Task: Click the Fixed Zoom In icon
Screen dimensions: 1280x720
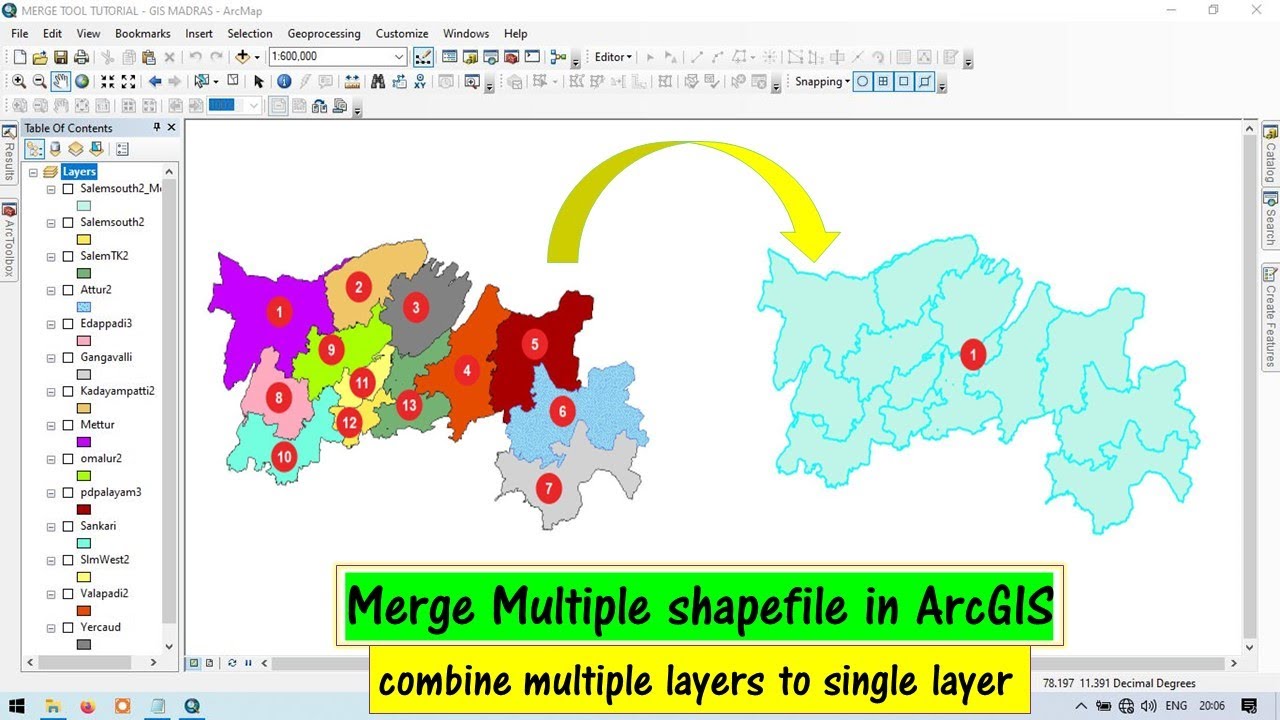Action: pos(108,81)
